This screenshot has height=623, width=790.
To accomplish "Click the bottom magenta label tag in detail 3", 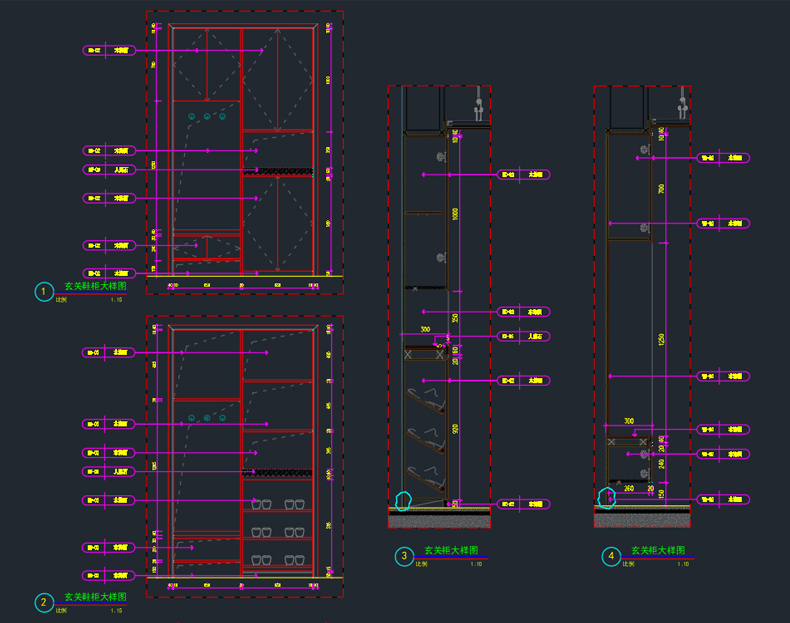I will click(523, 504).
